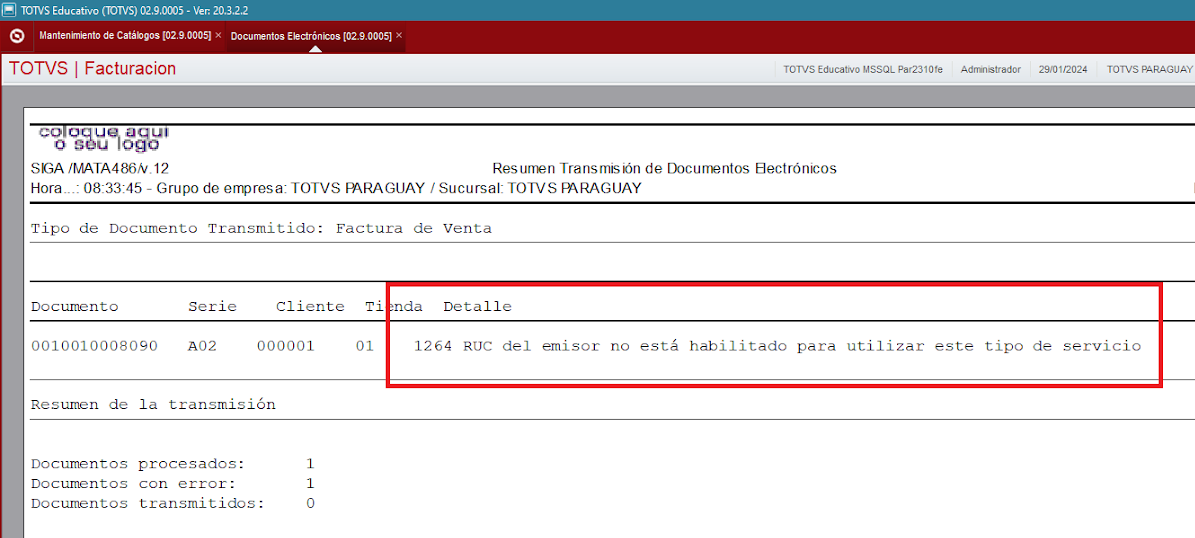Close the Mantenimiento de Catálogos tab
1195x538 pixels.
coord(219,36)
